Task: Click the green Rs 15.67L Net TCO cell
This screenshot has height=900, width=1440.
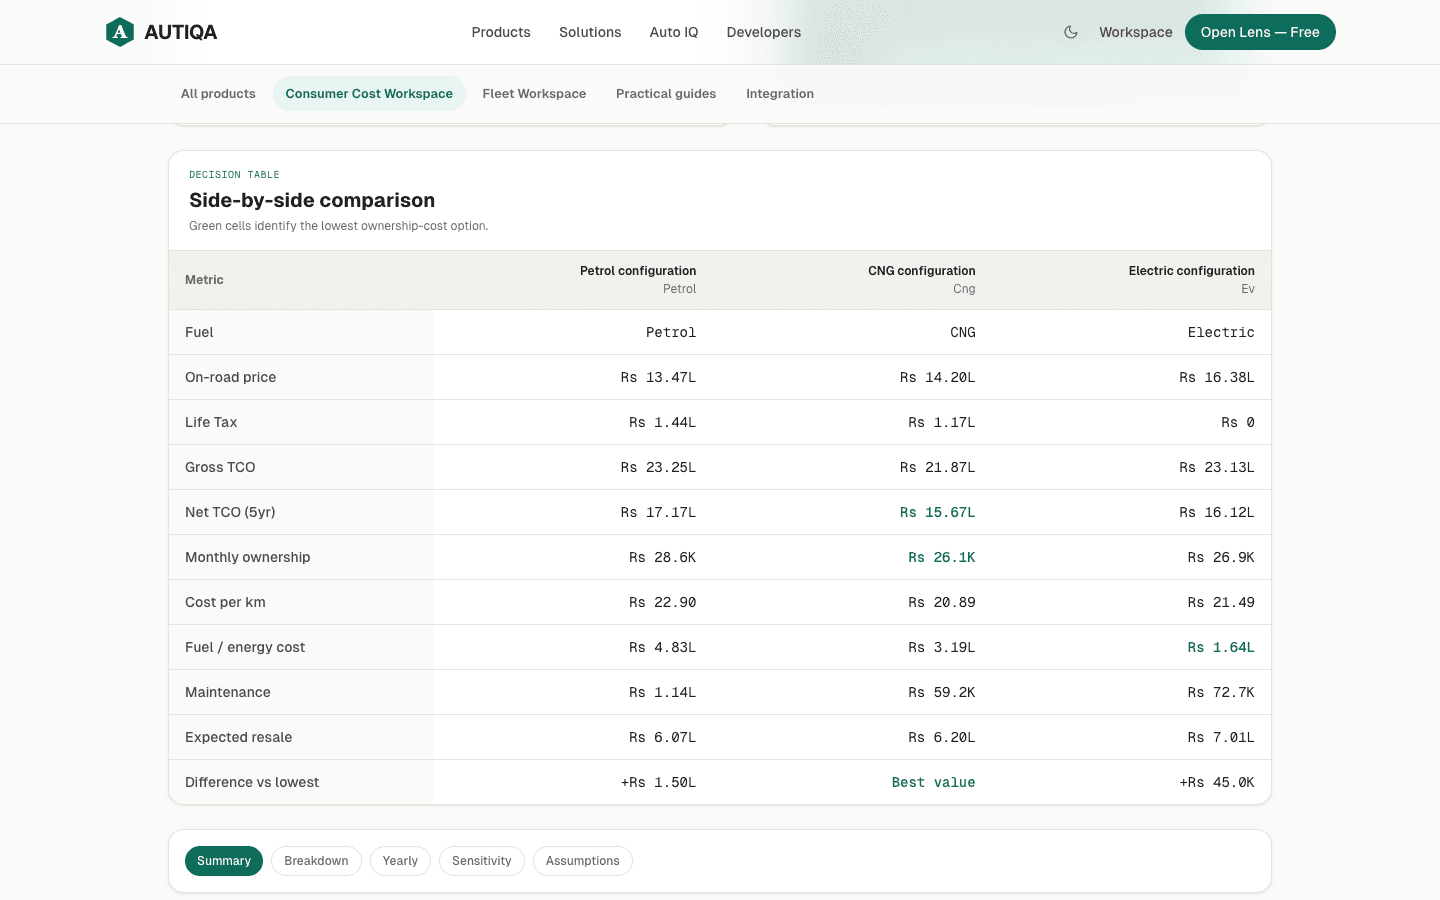Action: 937,512
